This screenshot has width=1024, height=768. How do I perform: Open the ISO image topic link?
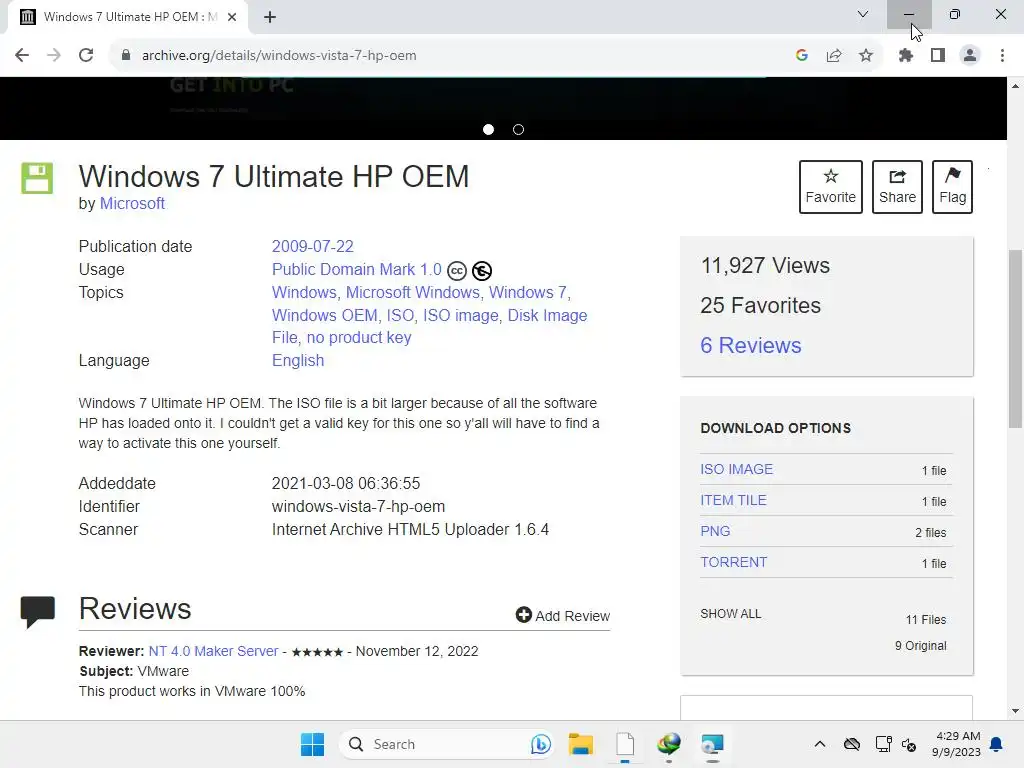point(460,315)
